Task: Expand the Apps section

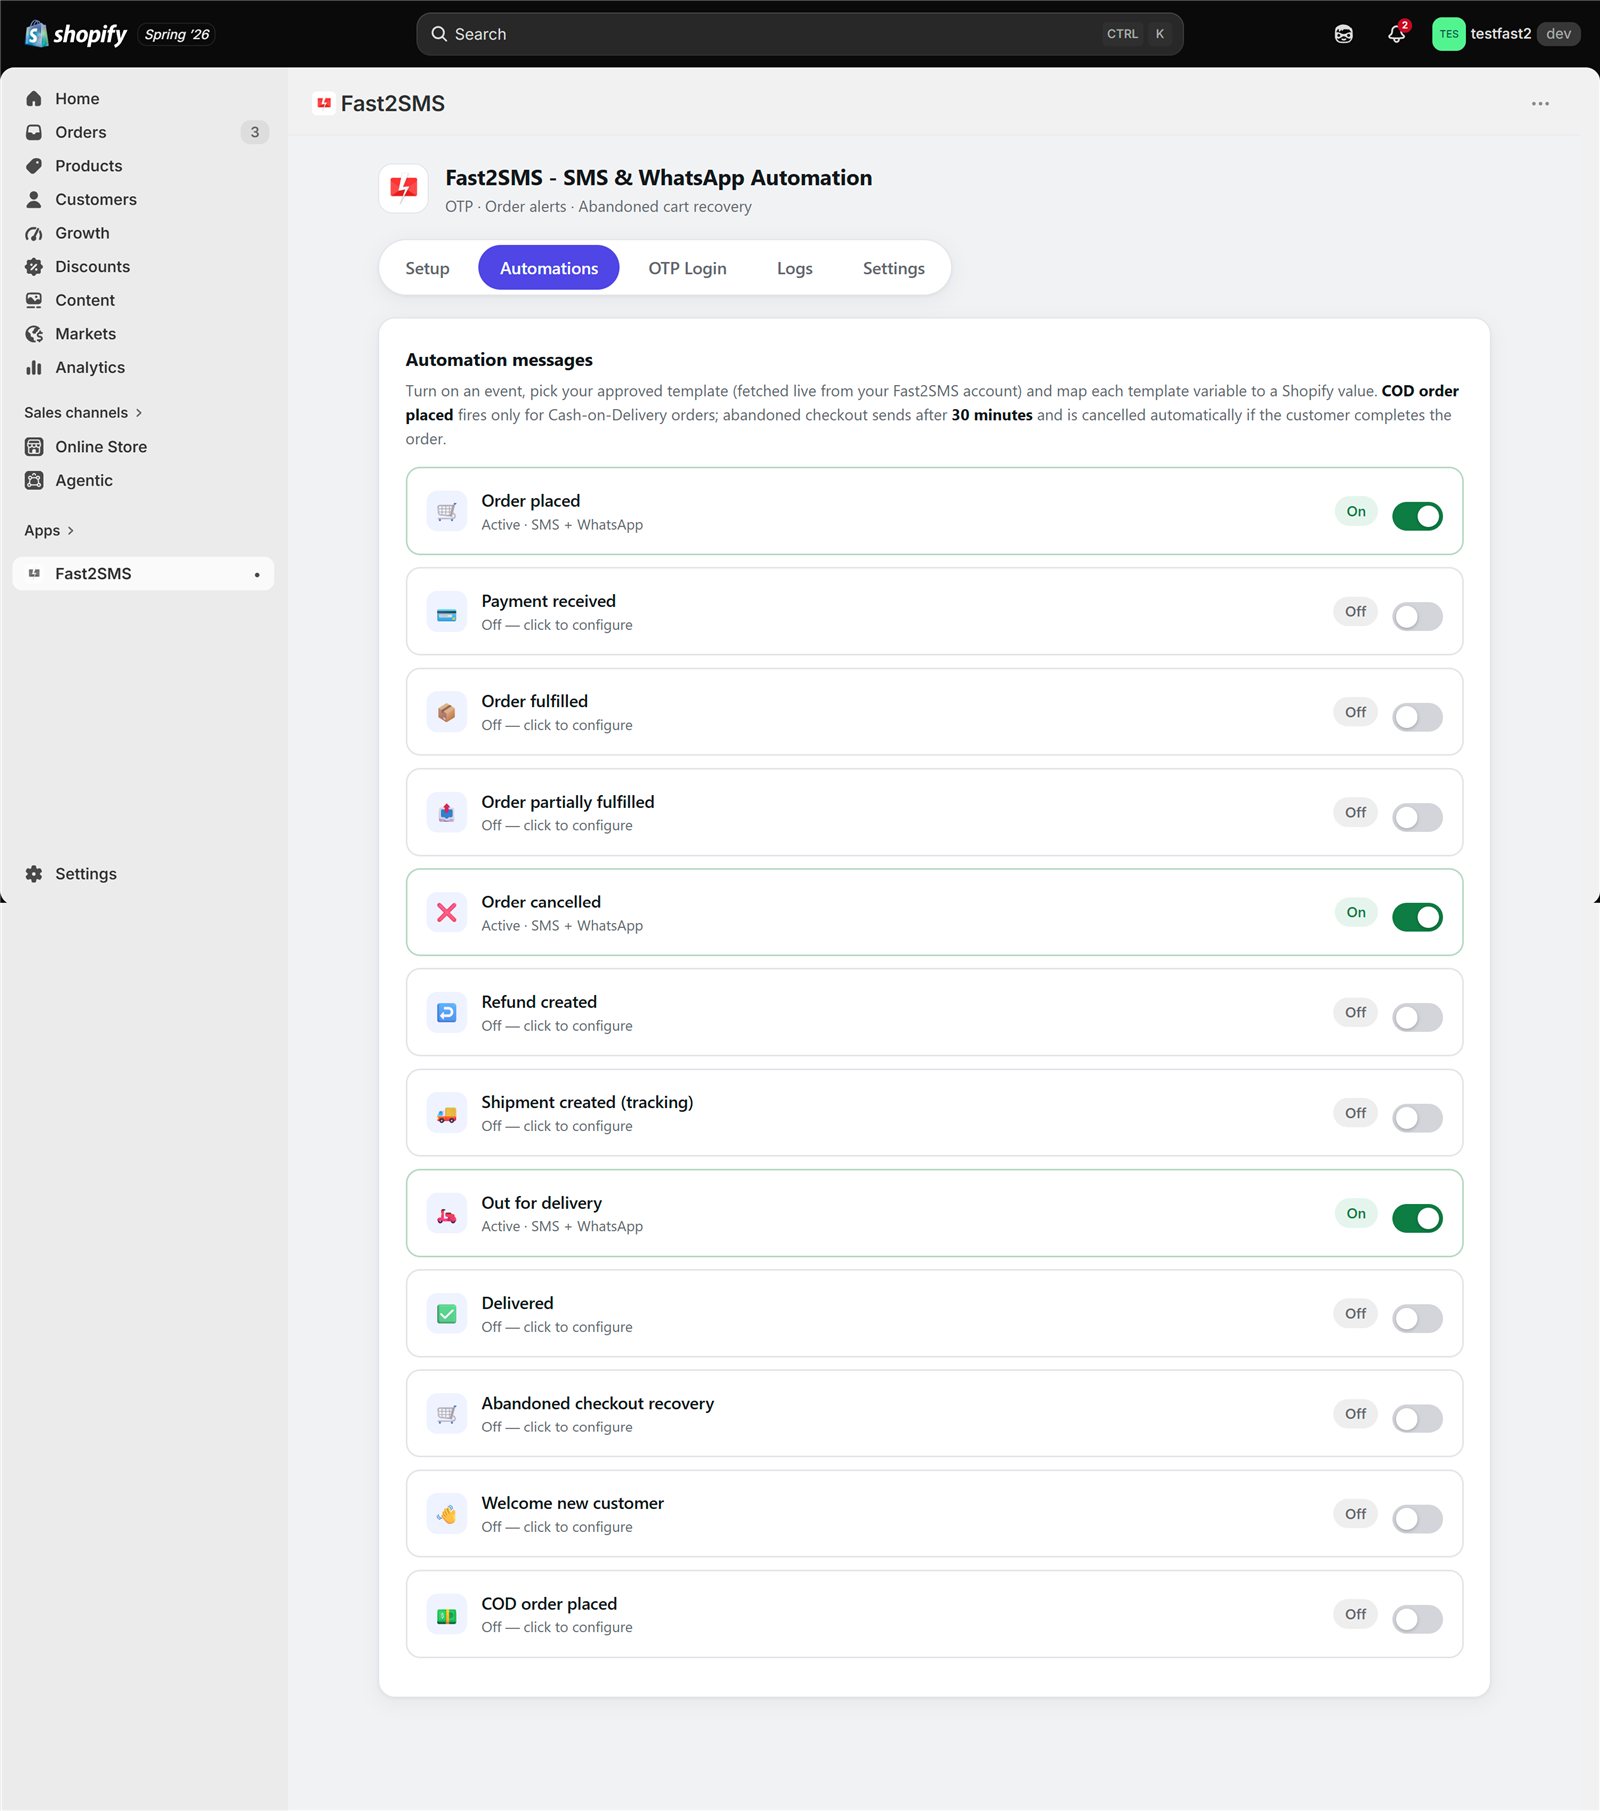Action: click(x=50, y=531)
